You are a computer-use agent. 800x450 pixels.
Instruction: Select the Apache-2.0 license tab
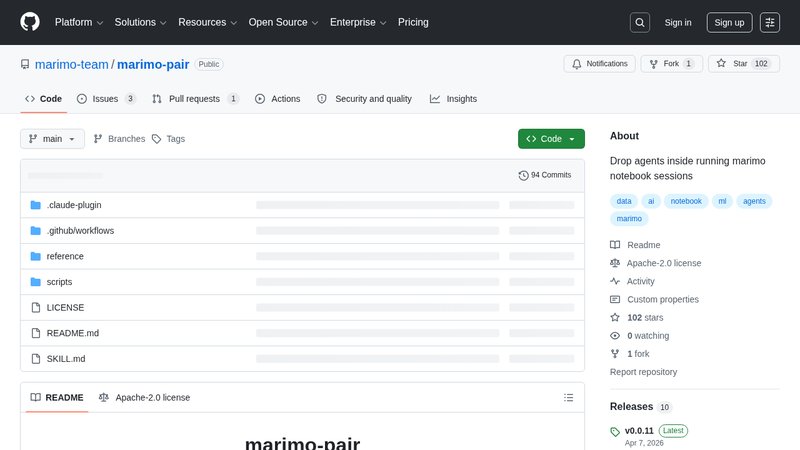[144, 397]
